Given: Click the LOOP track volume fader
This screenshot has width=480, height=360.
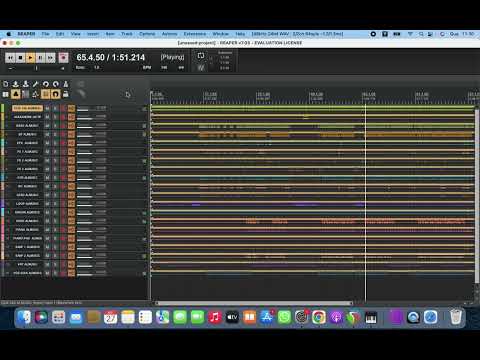Looking at the screenshot, I should point(85,205).
